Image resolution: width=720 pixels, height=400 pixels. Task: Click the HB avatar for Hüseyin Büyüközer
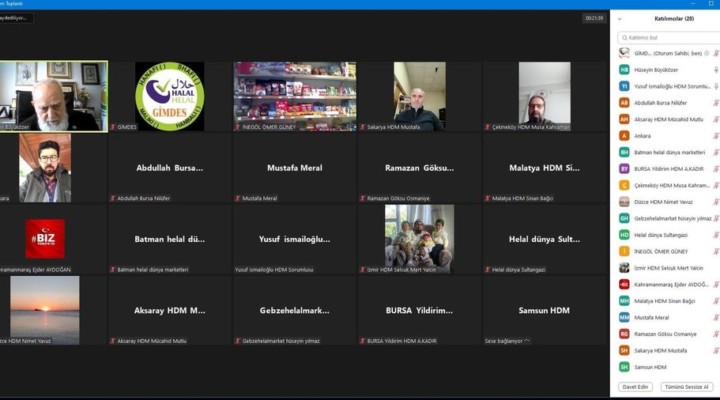[x=624, y=70]
